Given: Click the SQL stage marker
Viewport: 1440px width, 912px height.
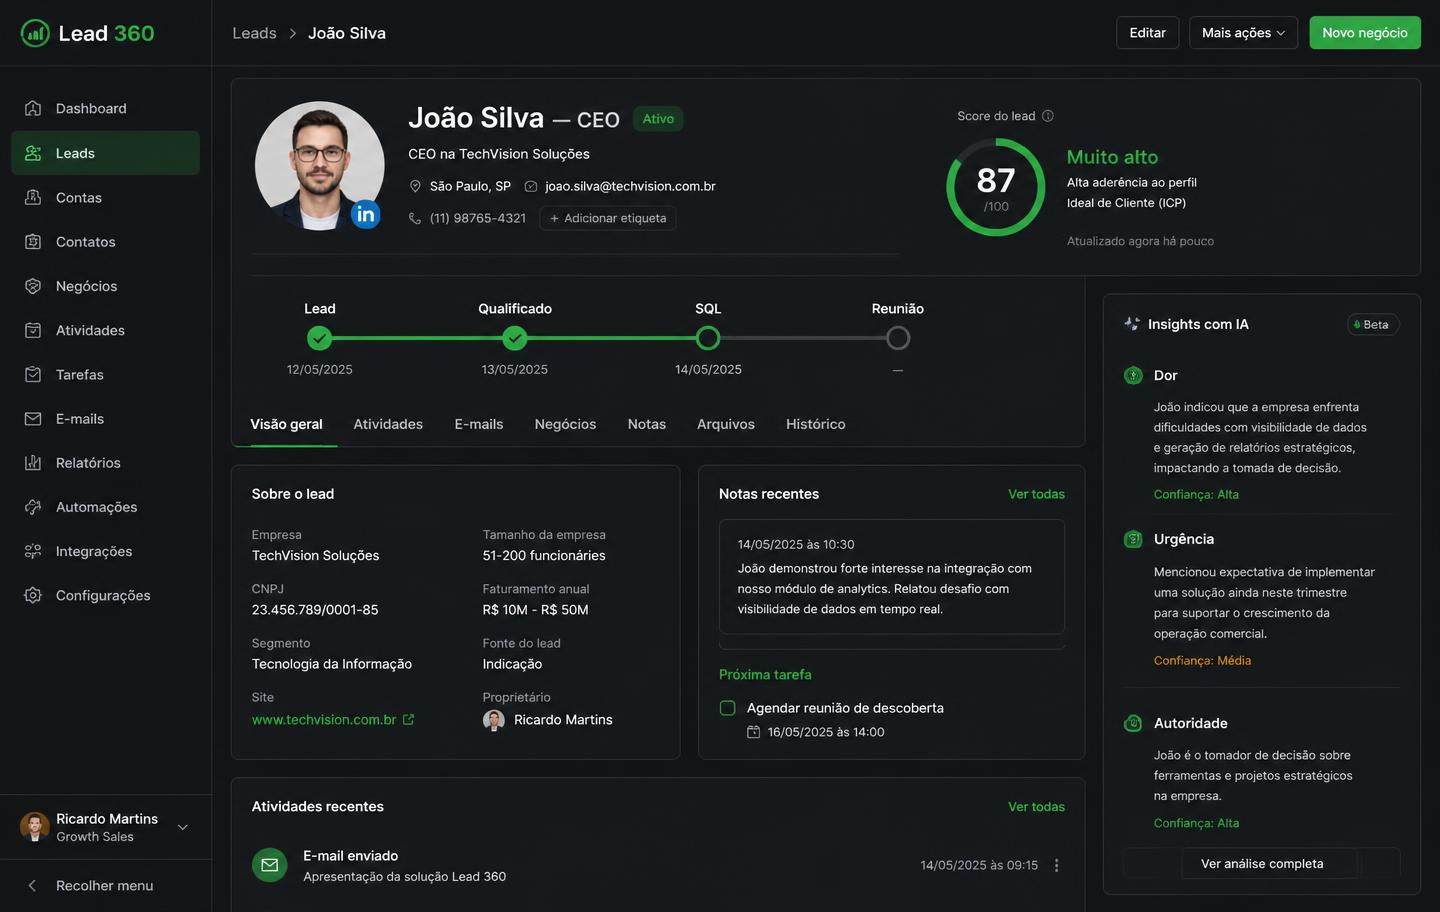Looking at the screenshot, I should tap(708, 338).
